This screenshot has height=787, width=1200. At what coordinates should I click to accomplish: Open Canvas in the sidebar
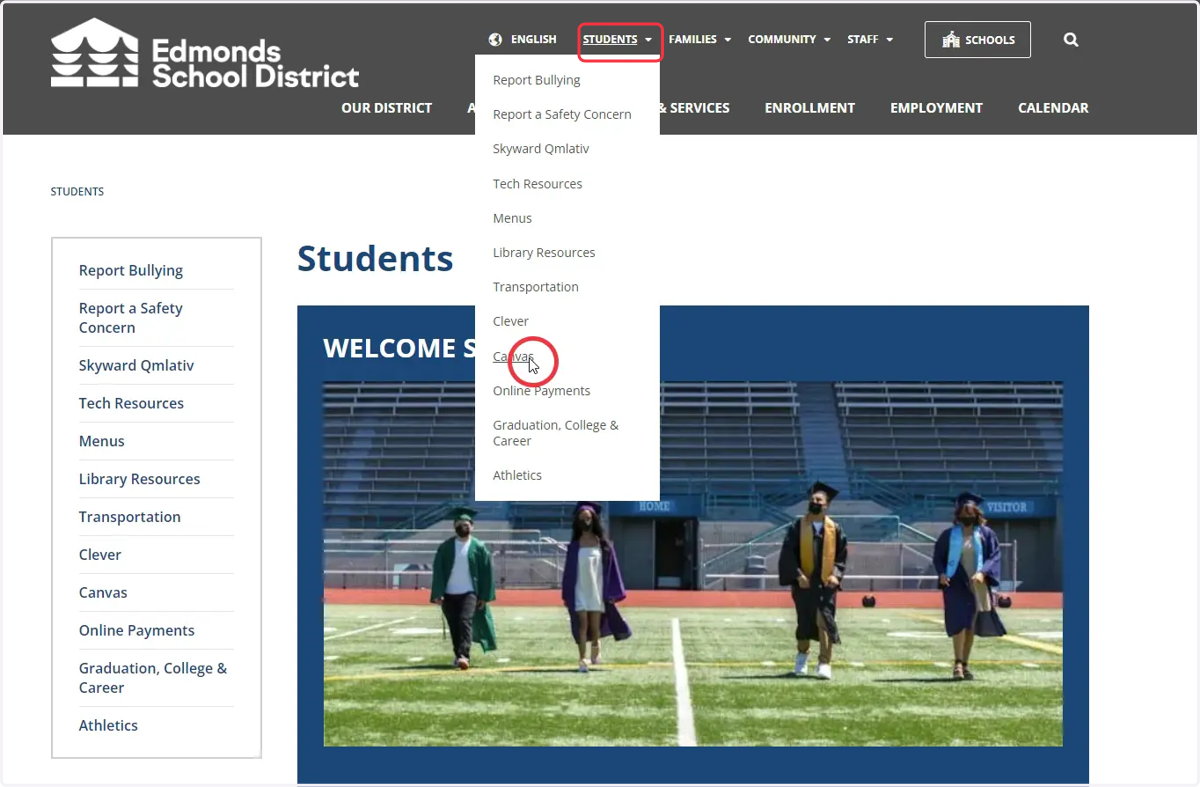pos(103,593)
